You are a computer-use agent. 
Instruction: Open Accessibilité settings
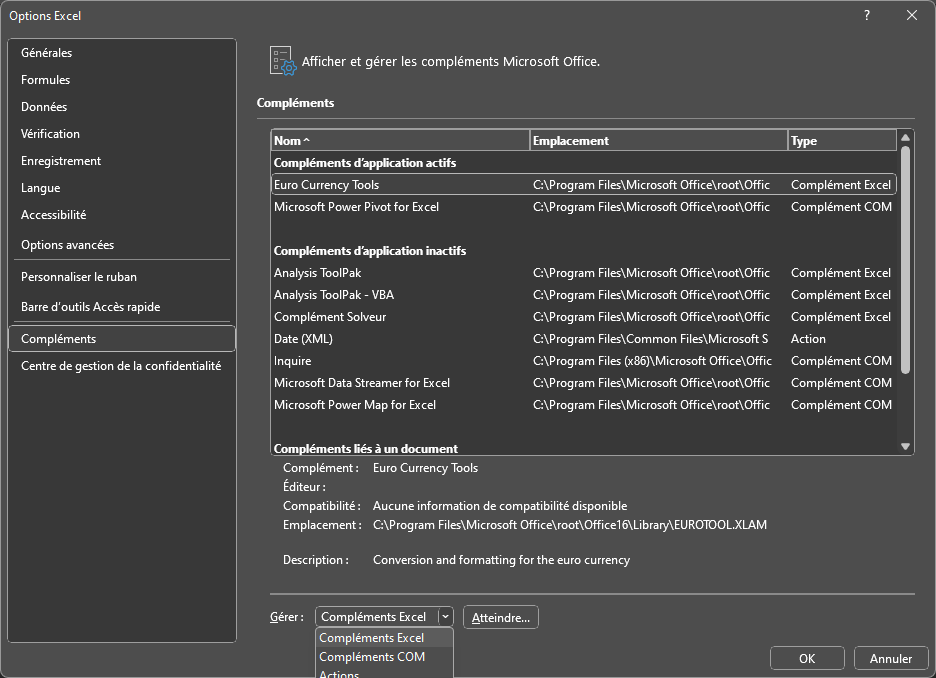click(x=122, y=214)
